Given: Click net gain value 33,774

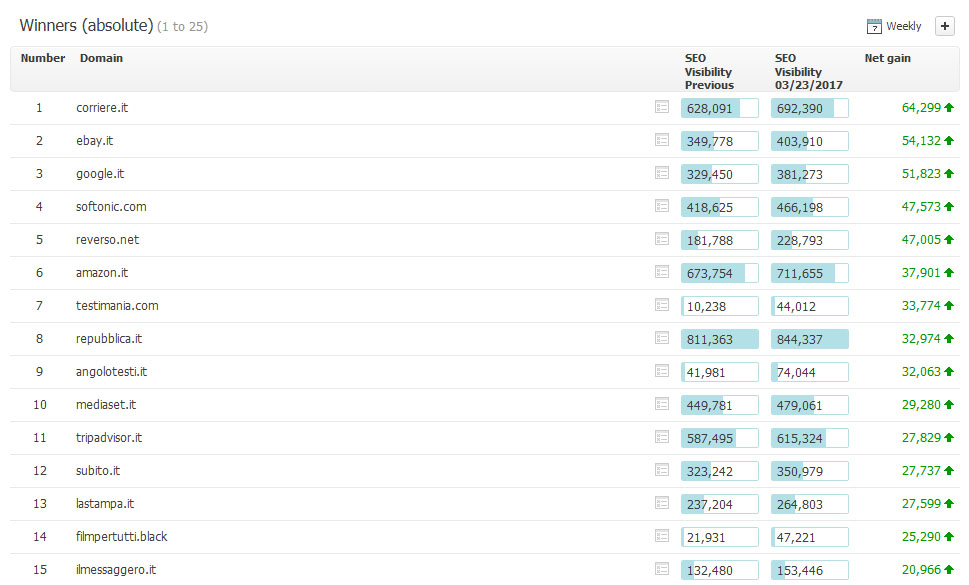Looking at the screenshot, I should tap(921, 306).
